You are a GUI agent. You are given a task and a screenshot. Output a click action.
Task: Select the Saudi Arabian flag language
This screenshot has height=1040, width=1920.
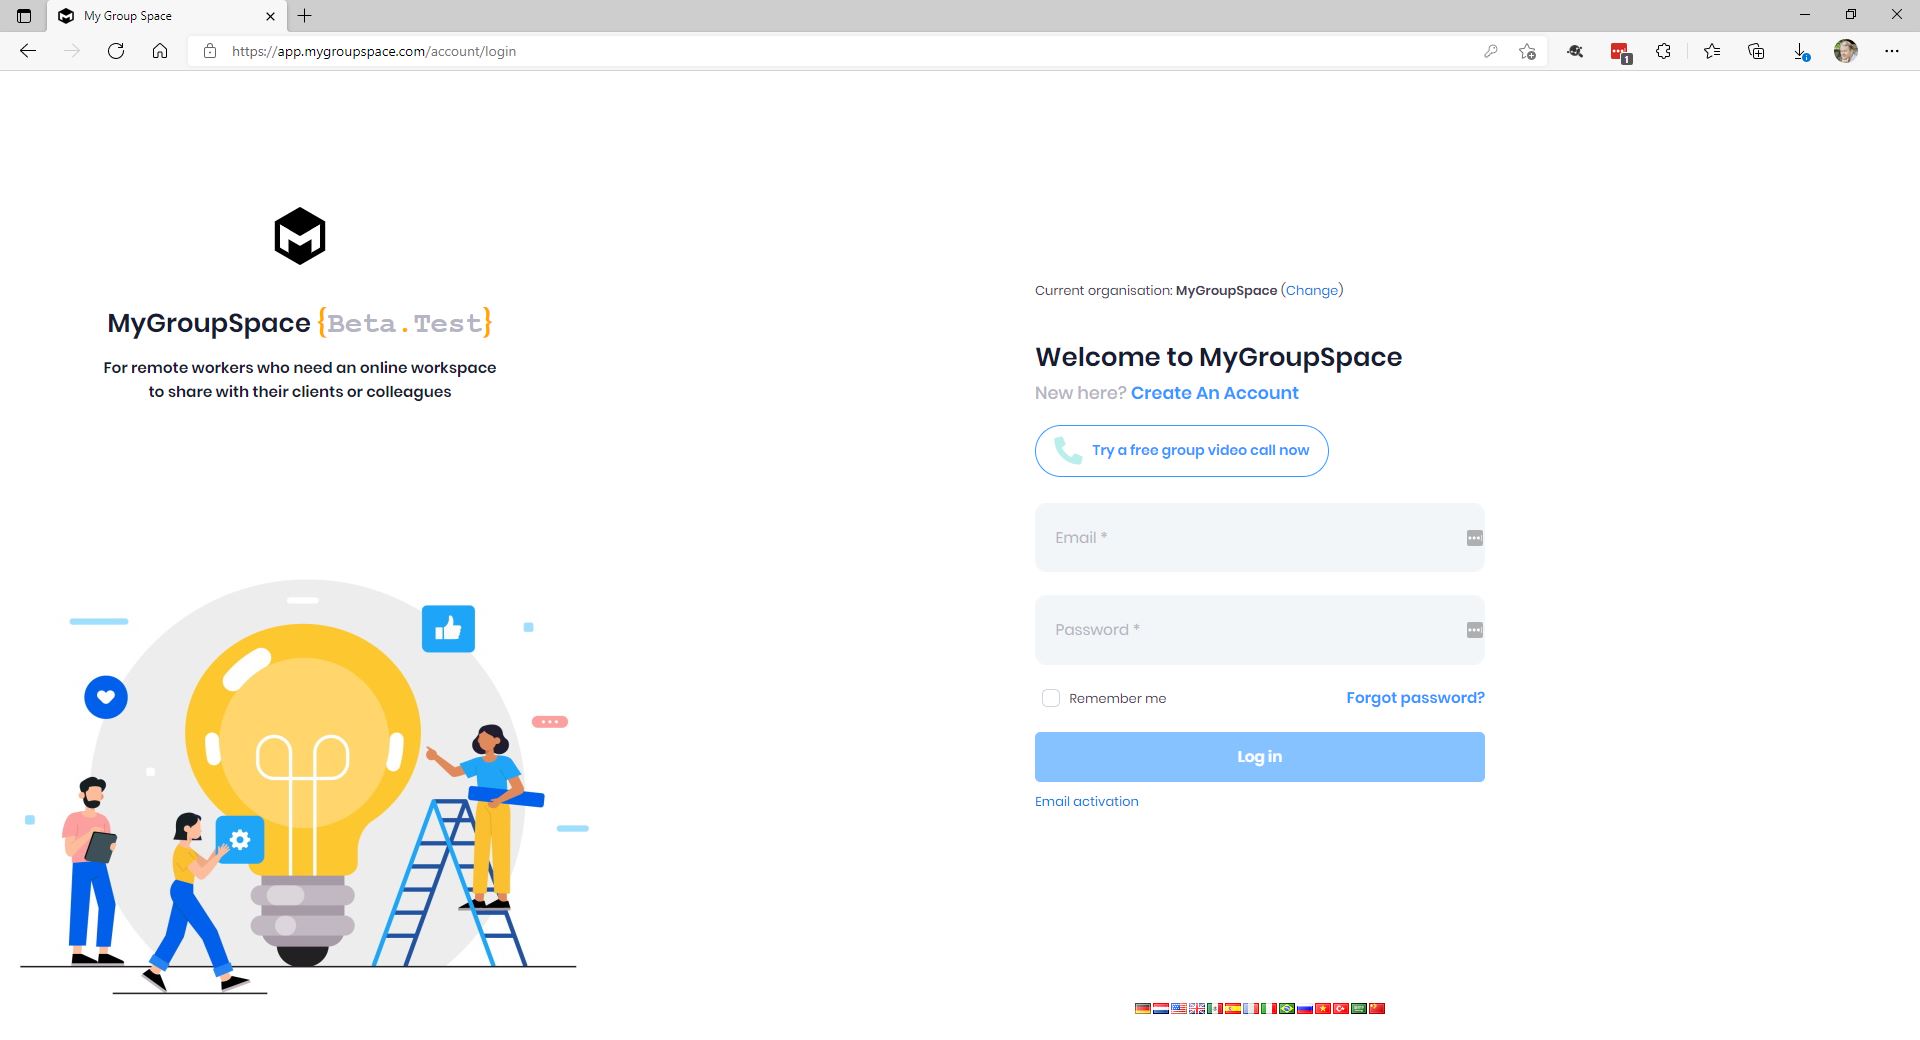1359,1008
